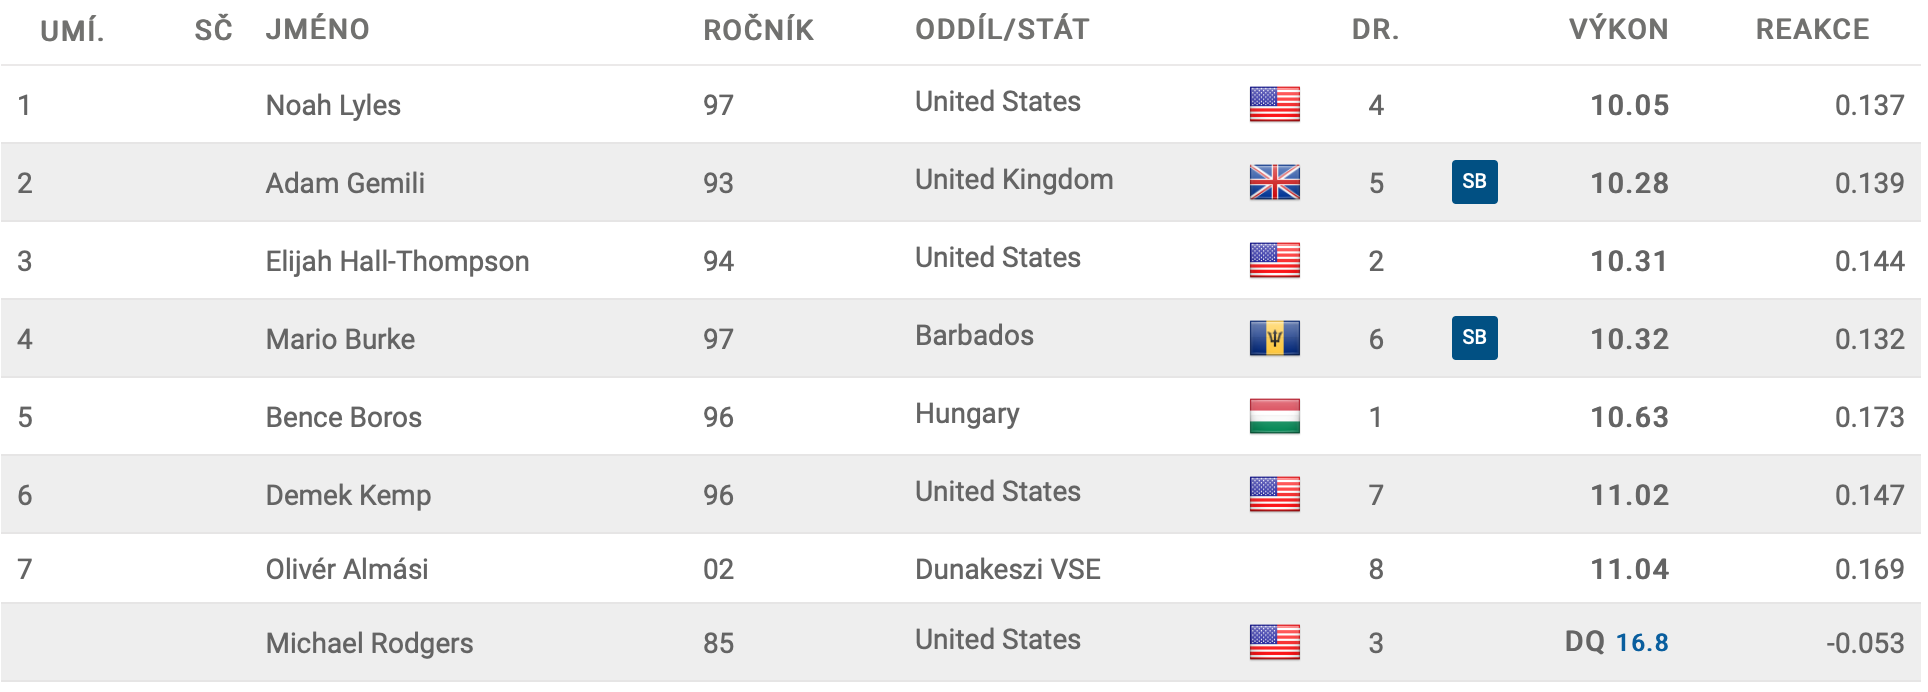The height and width of the screenshot is (692, 1928).
Task: Open the DQ rule 16.8 link
Action: 1642,642
